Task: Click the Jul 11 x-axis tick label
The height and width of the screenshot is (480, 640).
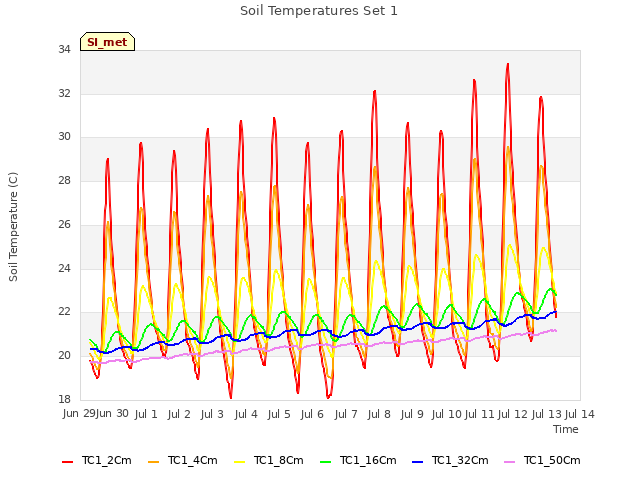Action: point(480,414)
